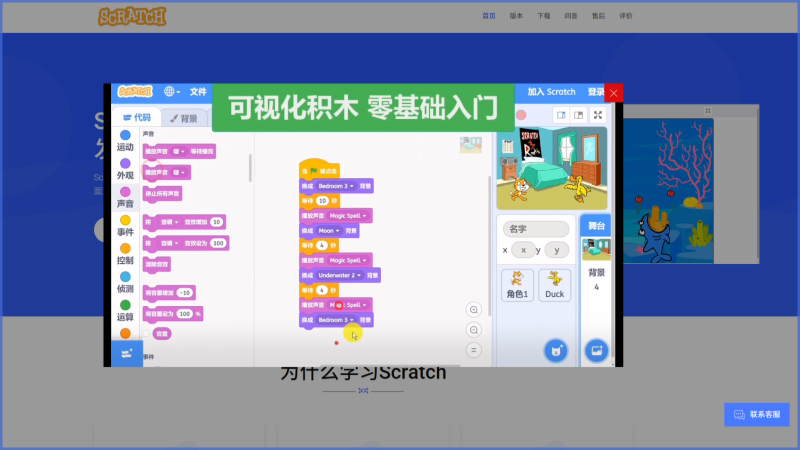Click the 加入 Scratch link
Viewport: 800px width, 450px height.
click(x=552, y=92)
